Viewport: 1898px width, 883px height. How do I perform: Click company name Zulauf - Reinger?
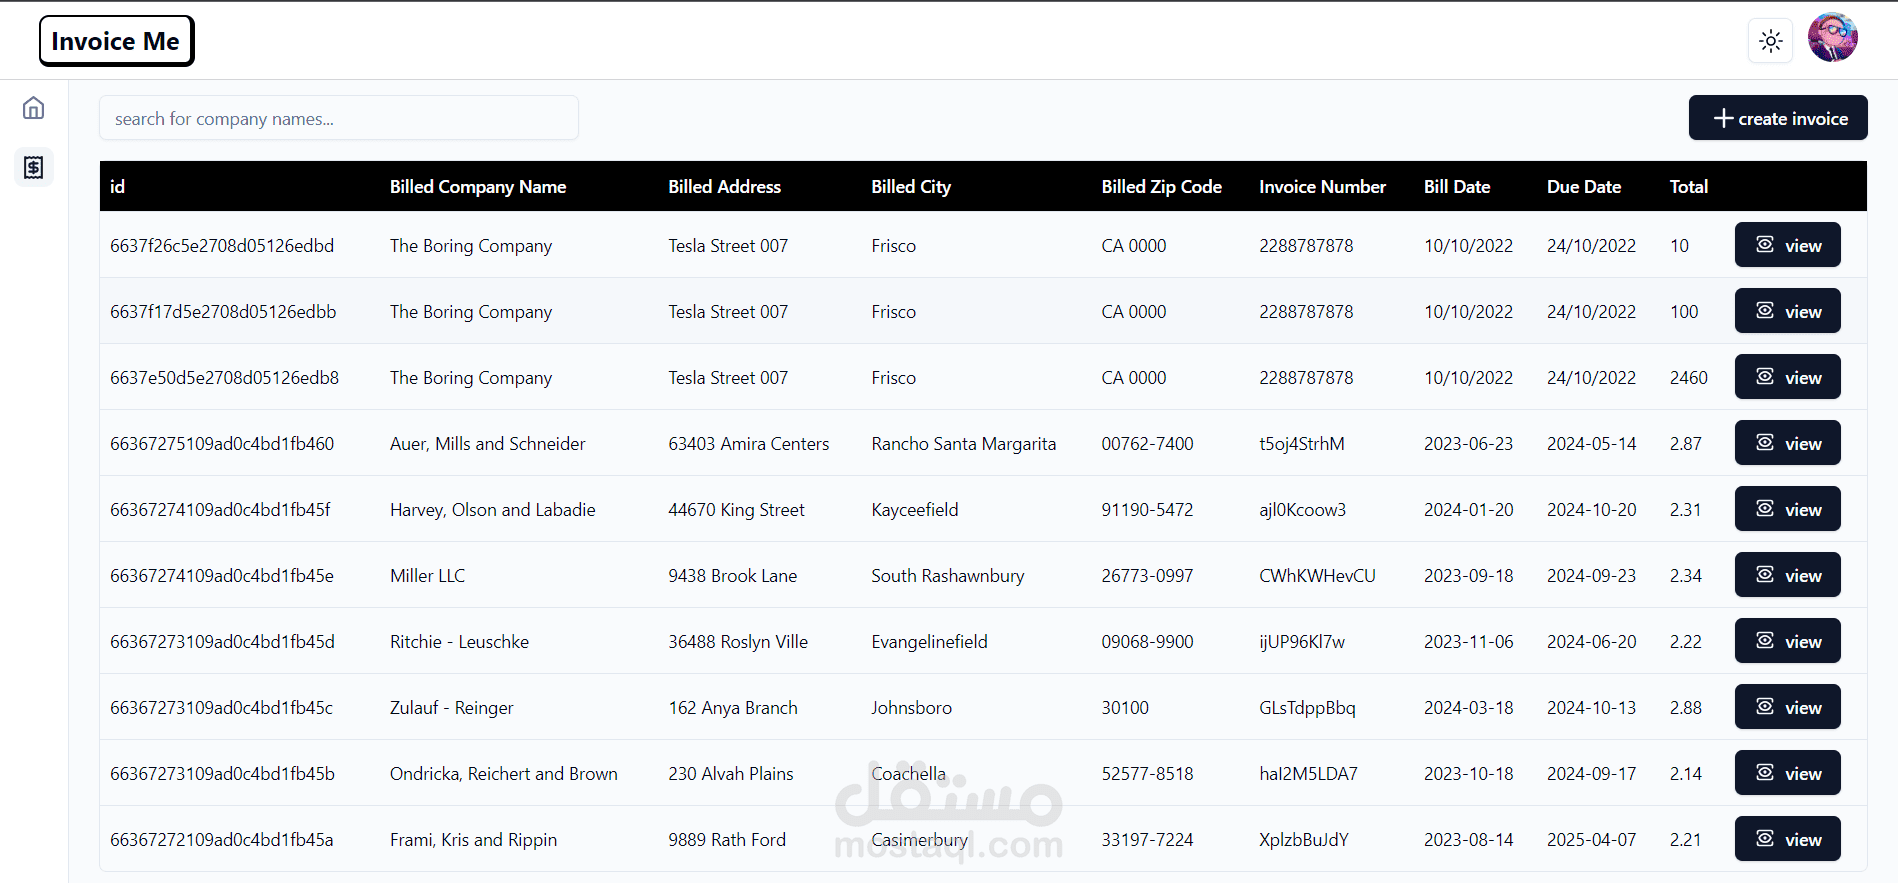coord(452,708)
